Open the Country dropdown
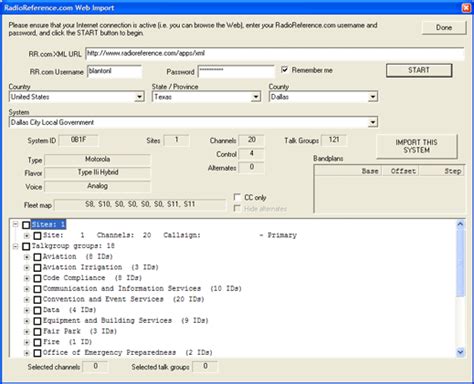 (x=139, y=97)
